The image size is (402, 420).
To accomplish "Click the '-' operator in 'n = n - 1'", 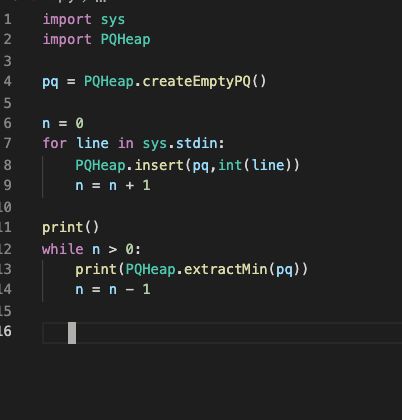I will [x=130, y=290].
